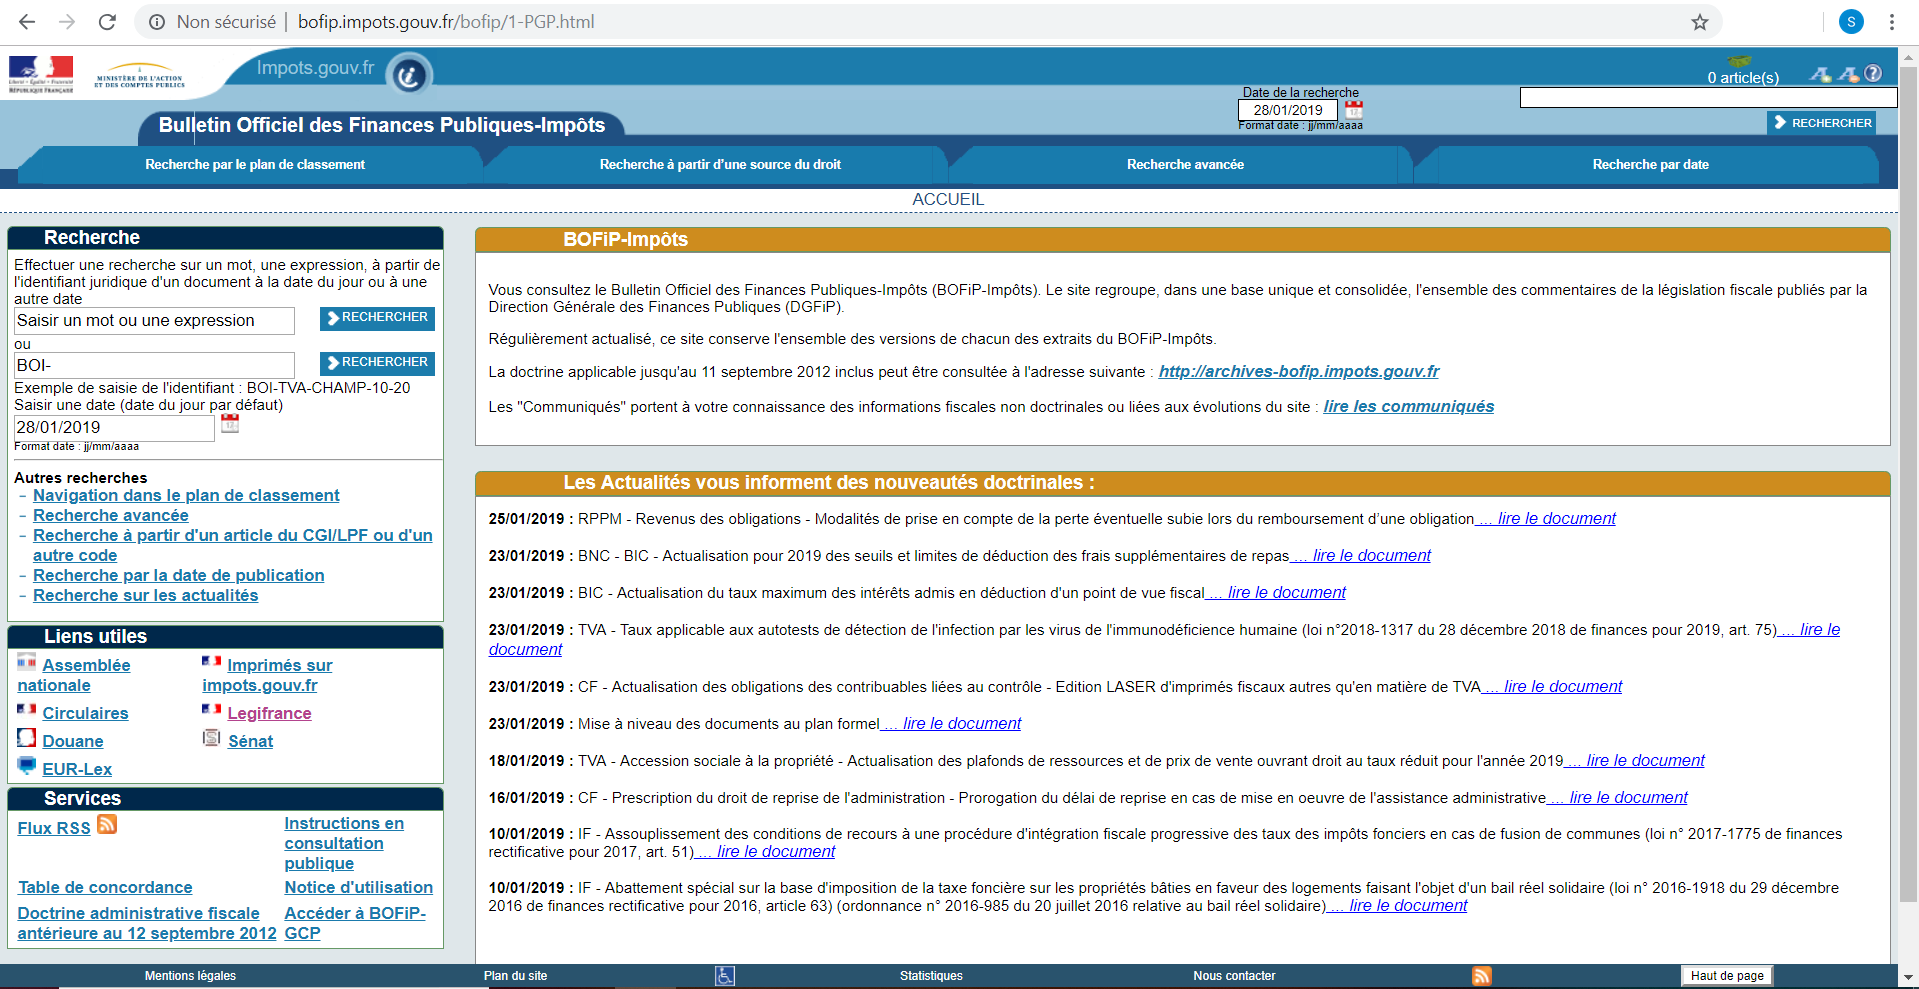Click the footer RSS feed icon
Screen dimensions: 1919x989
coord(1482,976)
